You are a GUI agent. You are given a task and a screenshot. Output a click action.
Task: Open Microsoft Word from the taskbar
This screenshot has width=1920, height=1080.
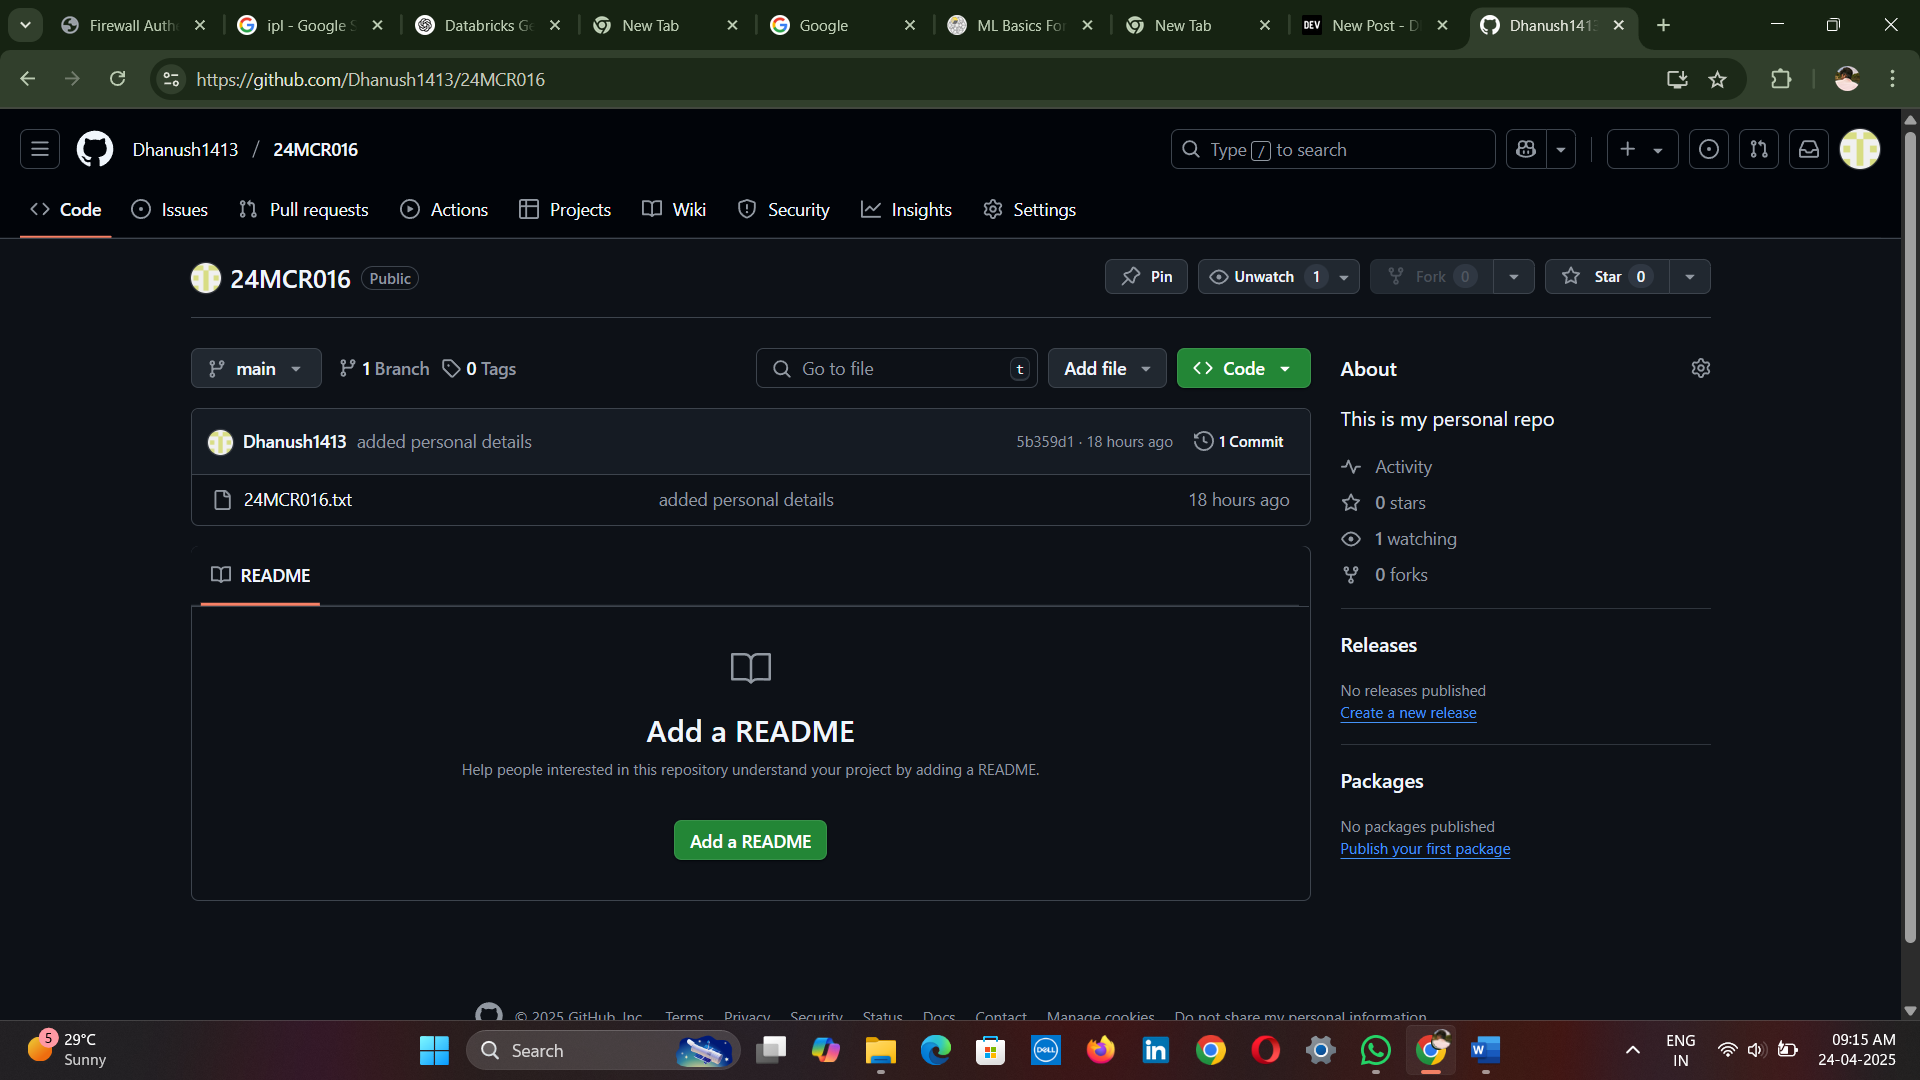point(1485,1050)
